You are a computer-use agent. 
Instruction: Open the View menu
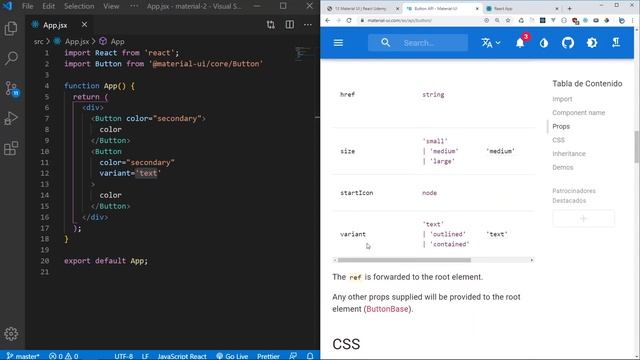pos(111,6)
